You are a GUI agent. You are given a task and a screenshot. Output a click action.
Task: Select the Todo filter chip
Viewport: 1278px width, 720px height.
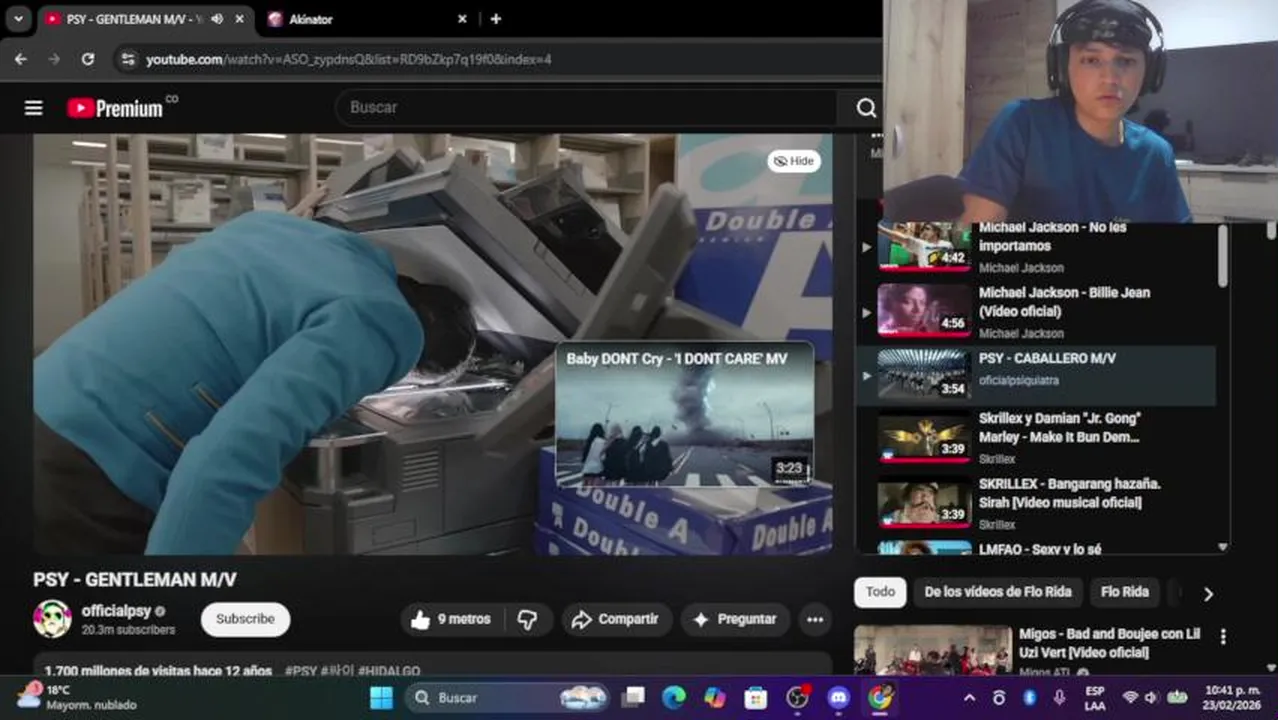click(880, 592)
